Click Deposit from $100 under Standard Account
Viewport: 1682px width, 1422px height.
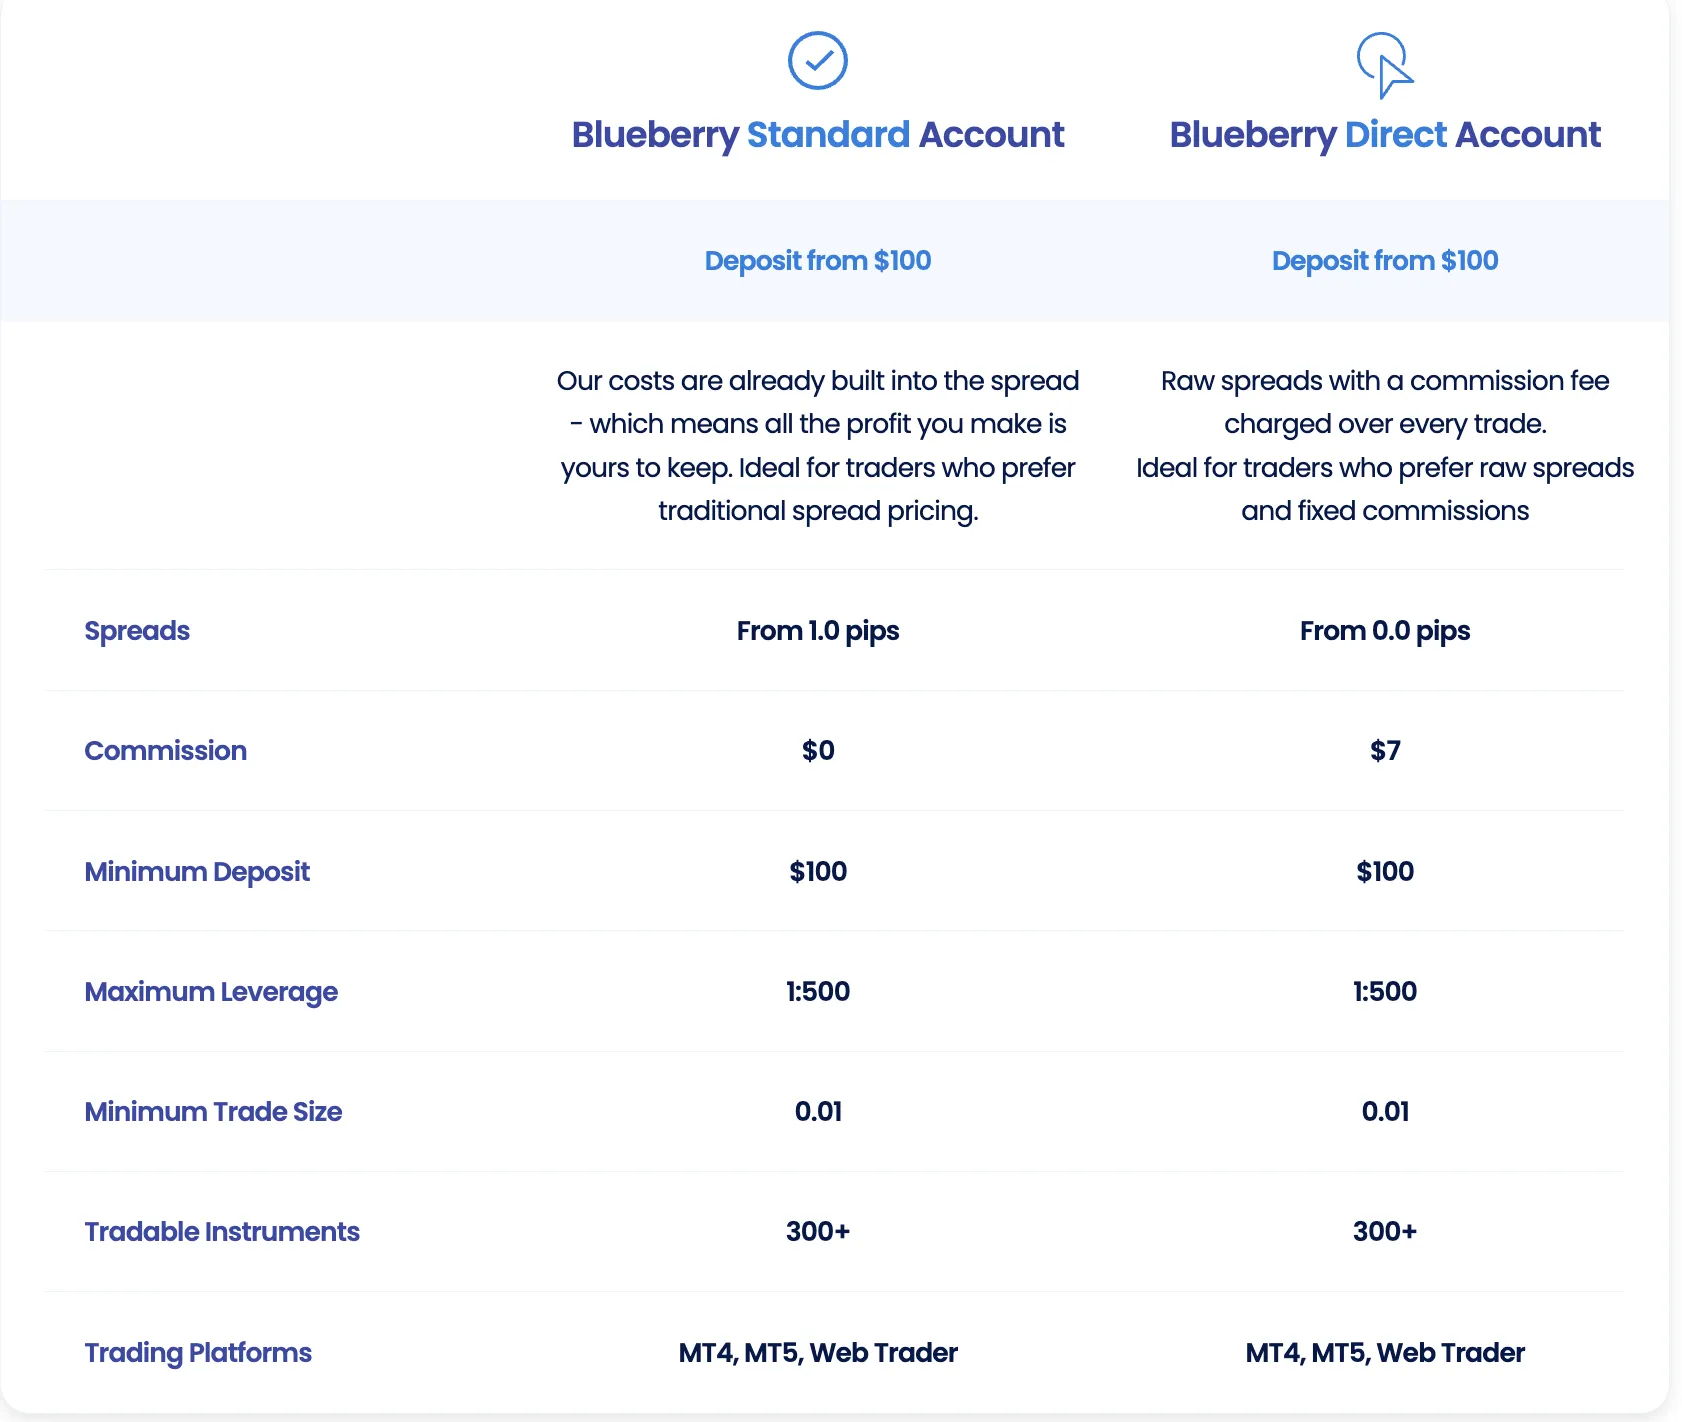tap(818, 261)
